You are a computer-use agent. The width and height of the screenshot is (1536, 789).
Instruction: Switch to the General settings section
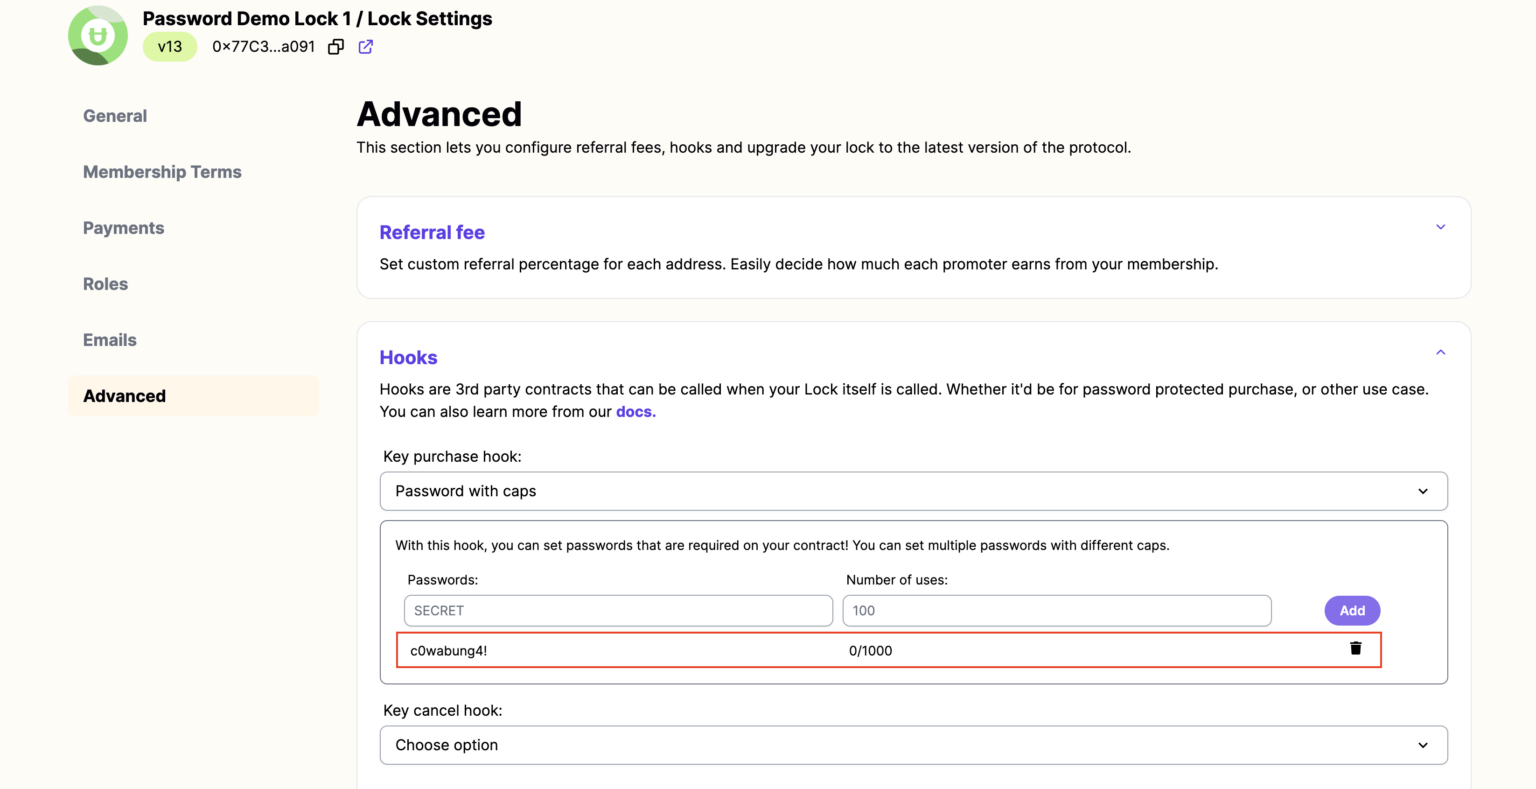[x=114, y=116]
